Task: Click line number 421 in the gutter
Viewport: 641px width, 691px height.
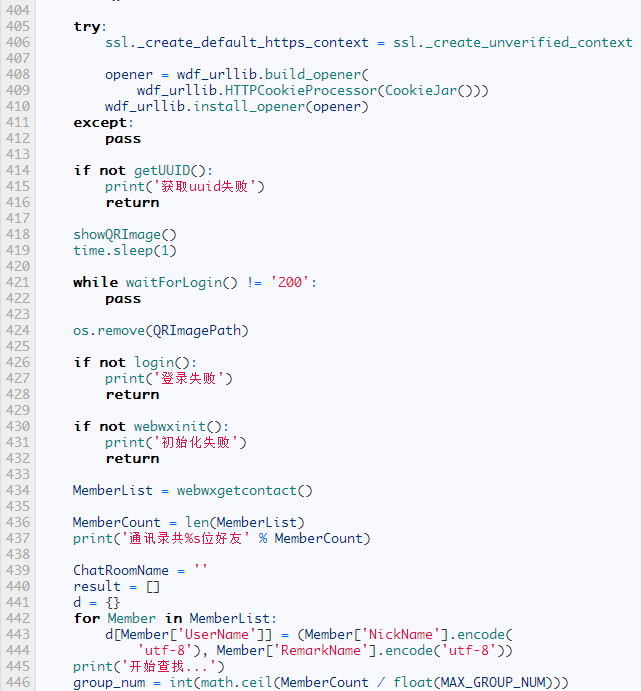Action: tap(18, 282)
